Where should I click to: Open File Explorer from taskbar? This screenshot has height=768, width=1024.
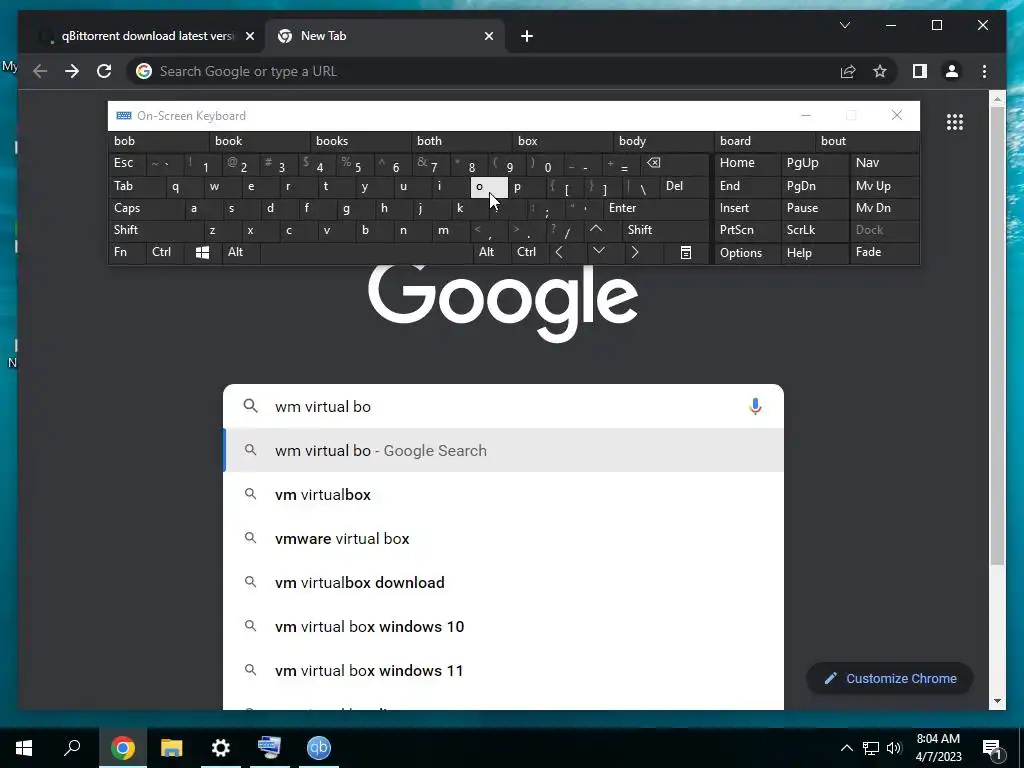172,748
